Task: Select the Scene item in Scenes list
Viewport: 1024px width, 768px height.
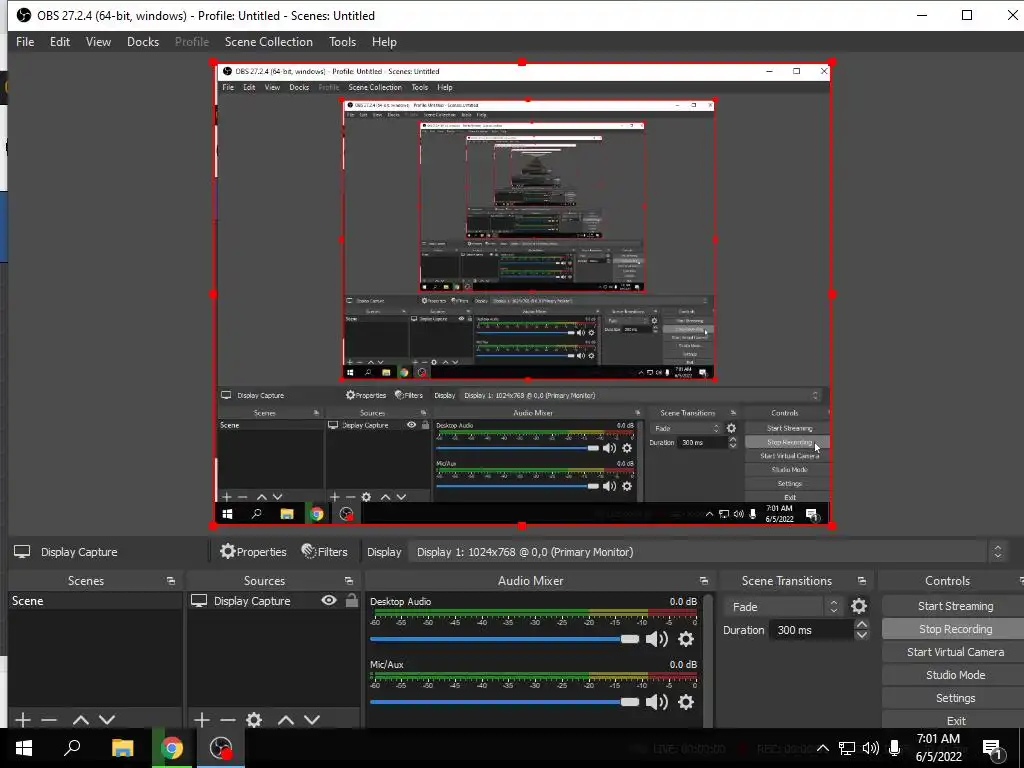Action: coord(95,601)
